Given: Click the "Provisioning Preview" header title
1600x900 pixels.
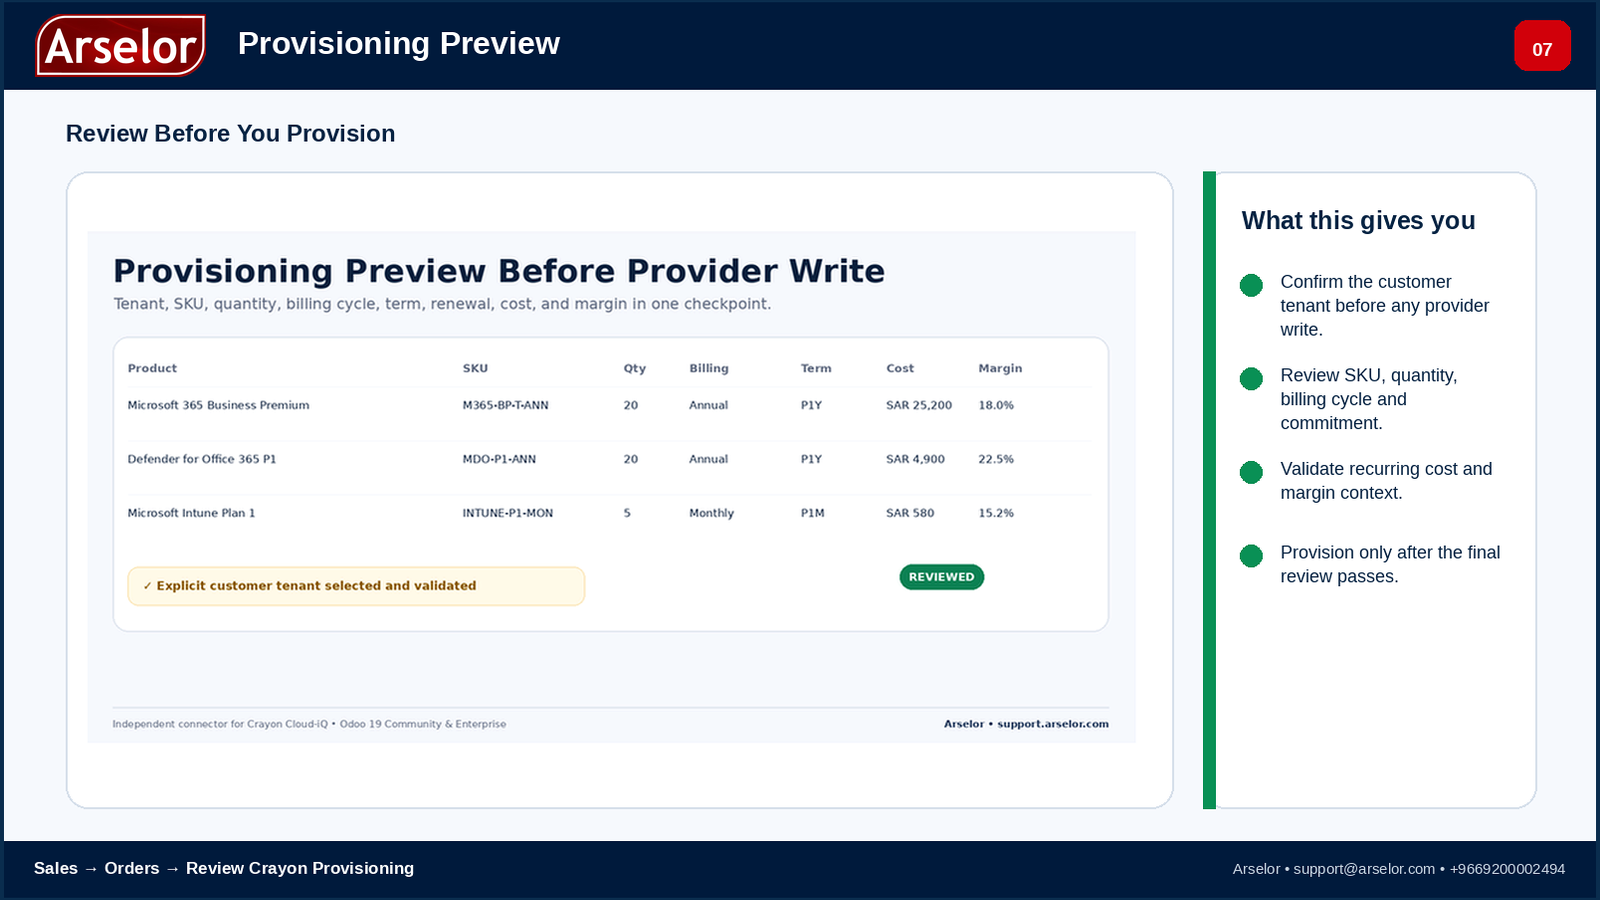Looking at the screenshot, I should coord(399,44).
